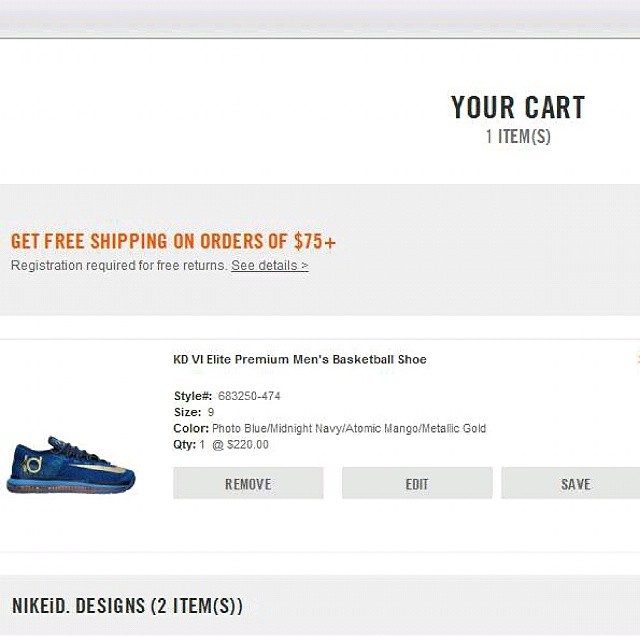Click the $75+ amount in shipping headline
640x640 pixels.
(x=314, y=242)
